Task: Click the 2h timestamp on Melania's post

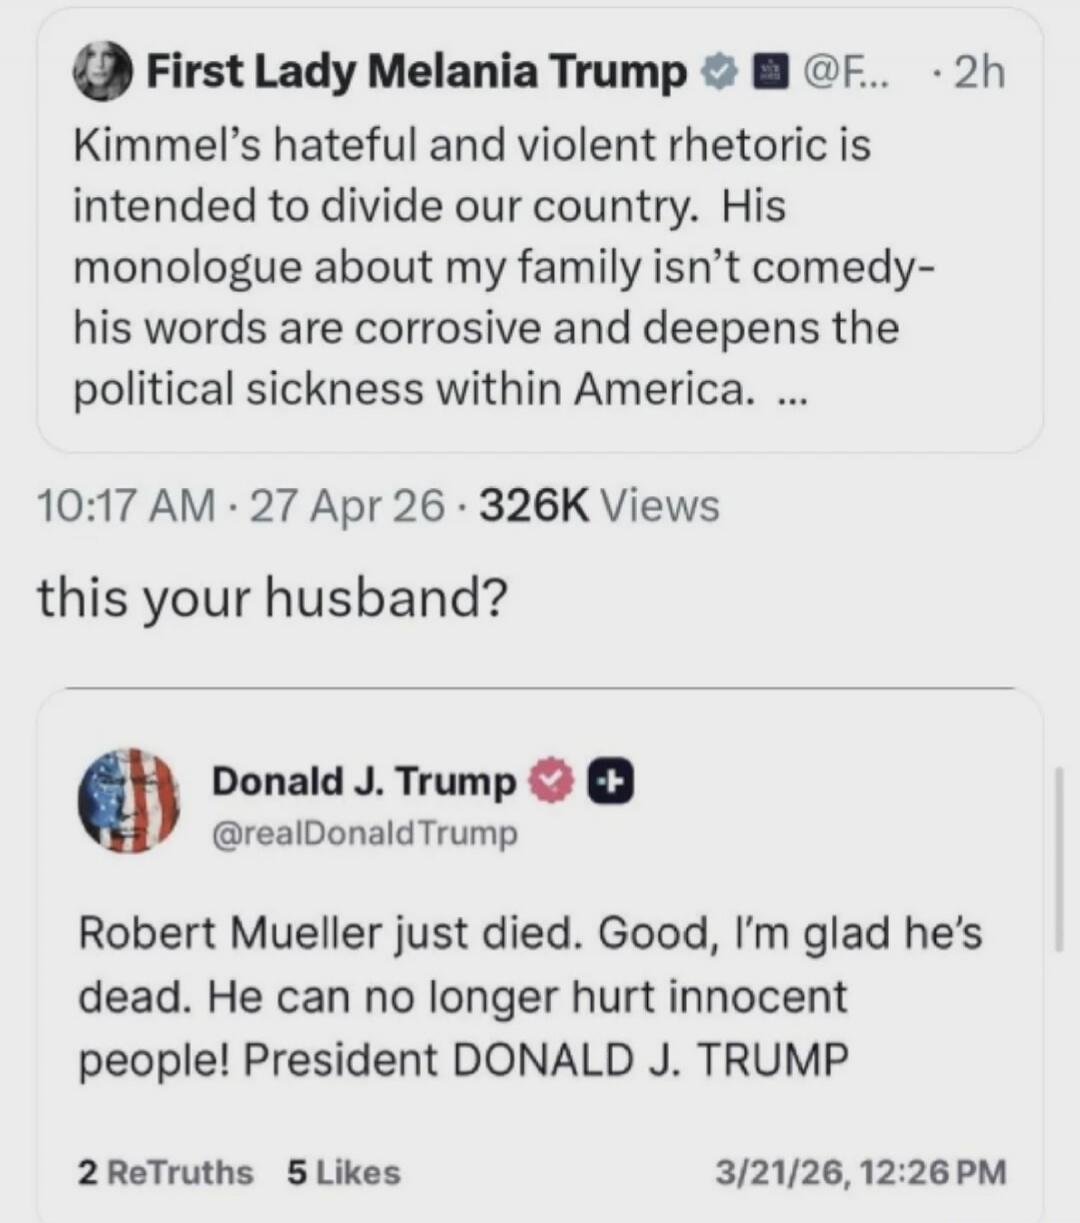Action: 980,70
